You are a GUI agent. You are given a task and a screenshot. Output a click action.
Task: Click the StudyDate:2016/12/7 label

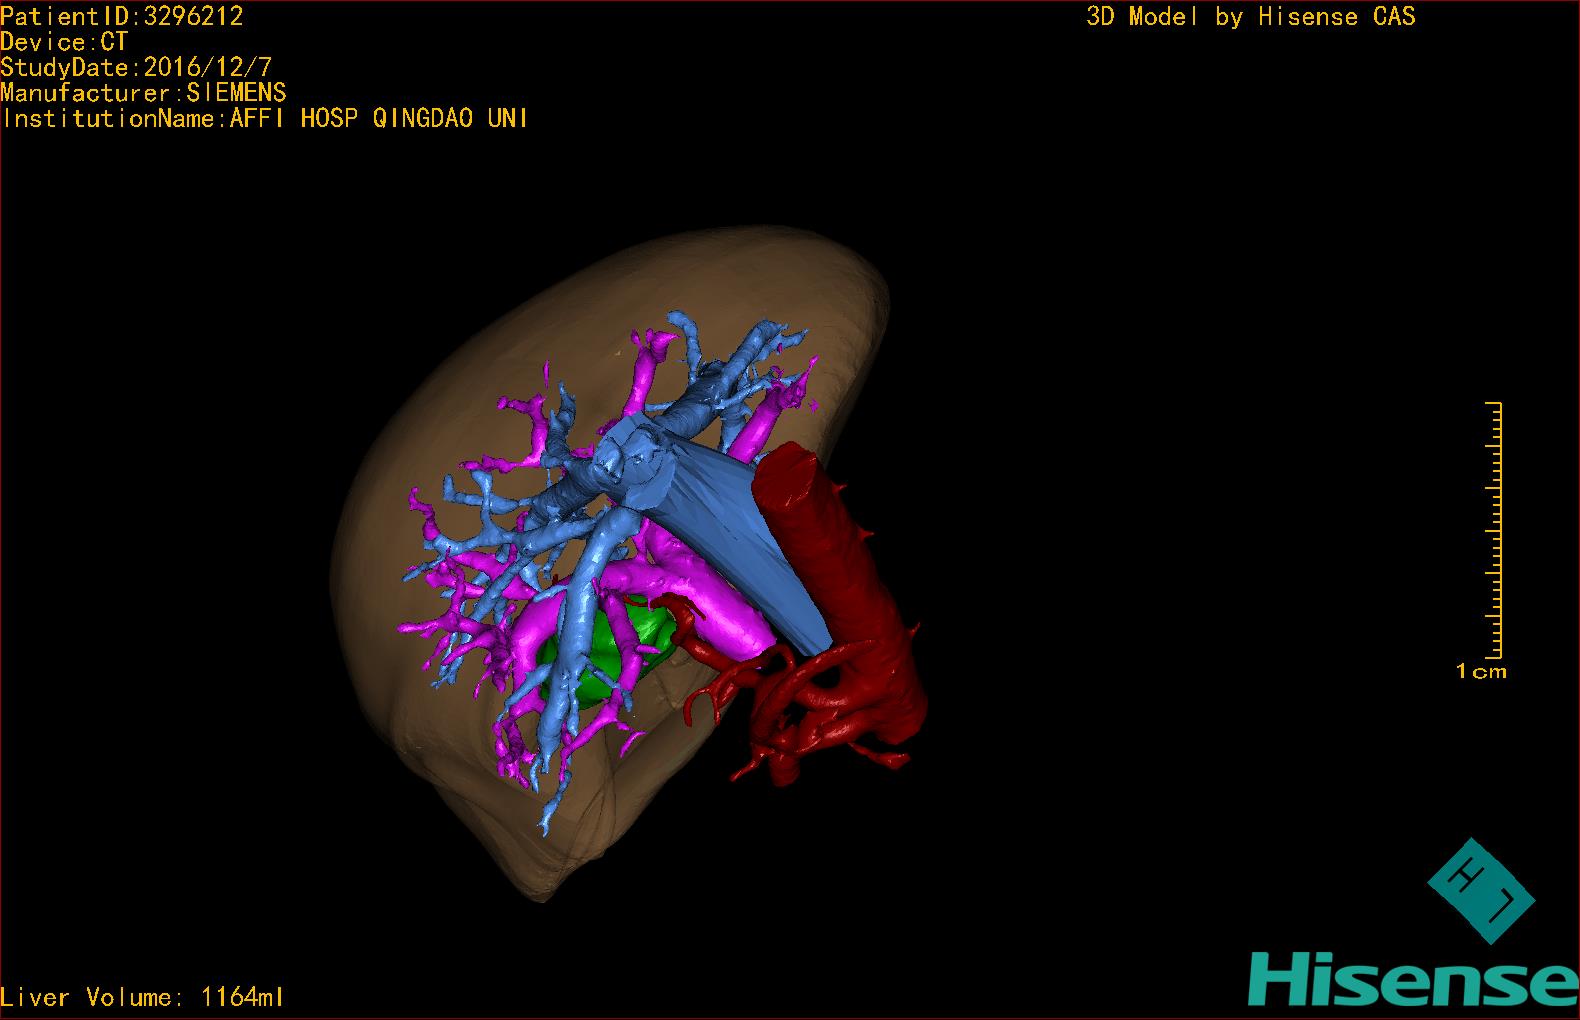tap(136, 68)
